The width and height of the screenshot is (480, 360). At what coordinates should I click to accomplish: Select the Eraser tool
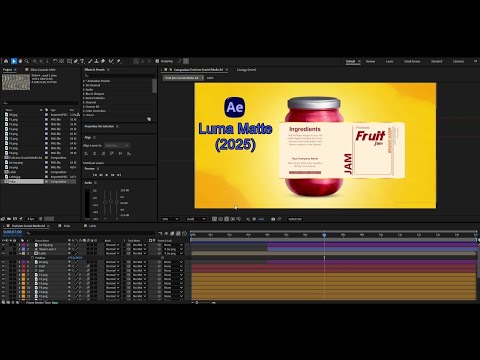point(103,61)
